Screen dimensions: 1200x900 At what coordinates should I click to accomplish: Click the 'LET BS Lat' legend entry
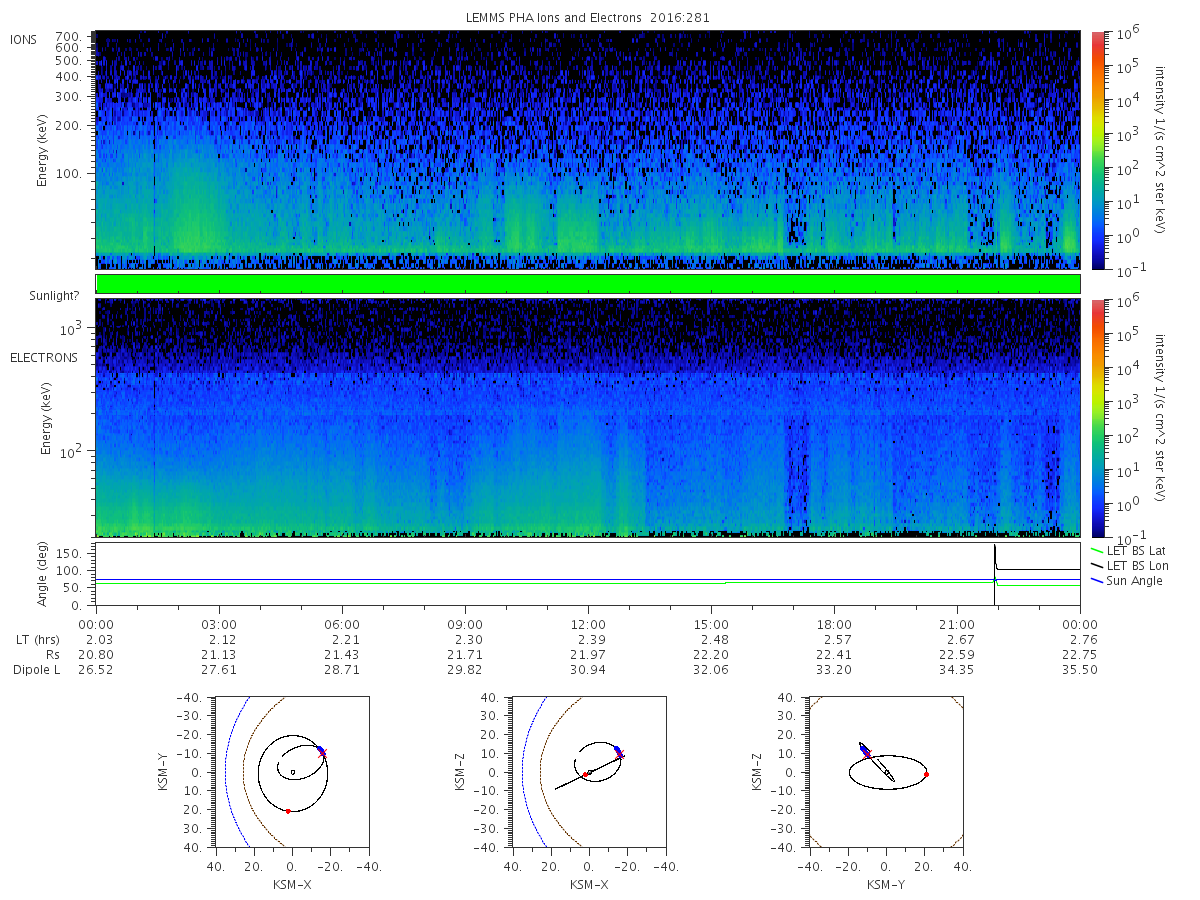pos(1127,551)
